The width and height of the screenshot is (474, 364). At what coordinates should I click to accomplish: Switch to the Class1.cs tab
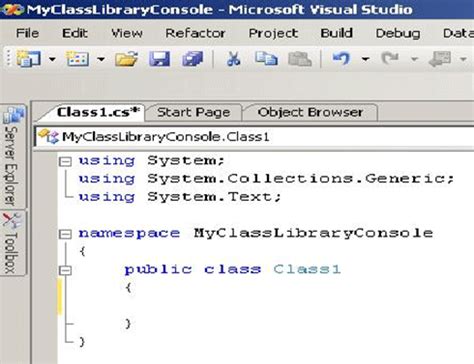coord(98,112)
